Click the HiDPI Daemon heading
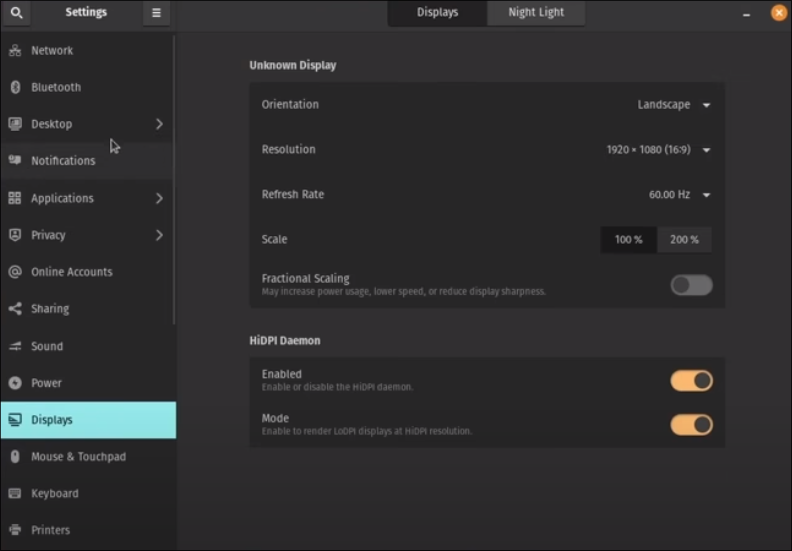Image resolution: width=792 pixels, height=551 pixels. tap(285, 340)
